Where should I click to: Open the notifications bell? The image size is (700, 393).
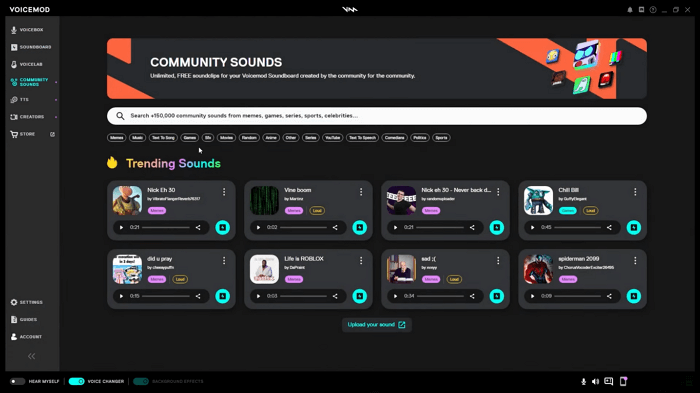point(630,10)
